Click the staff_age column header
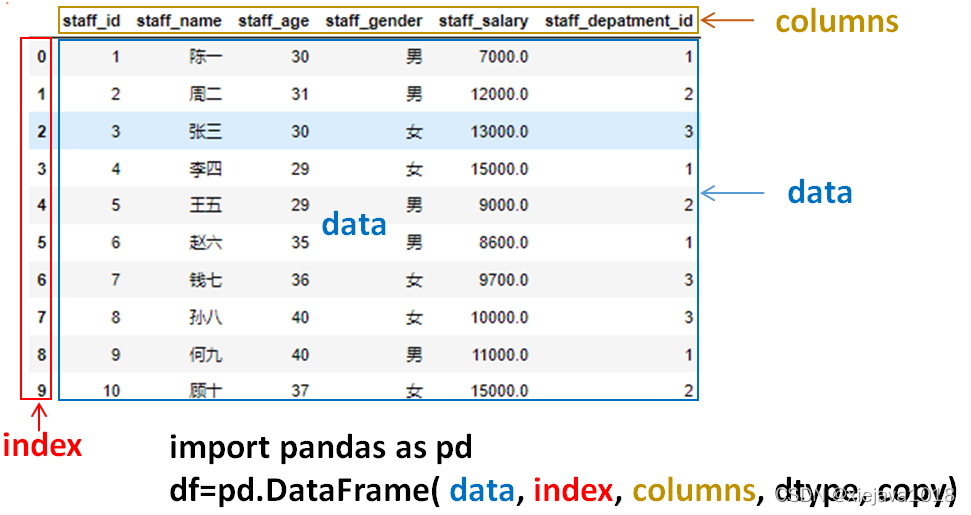 coord(273,22)
